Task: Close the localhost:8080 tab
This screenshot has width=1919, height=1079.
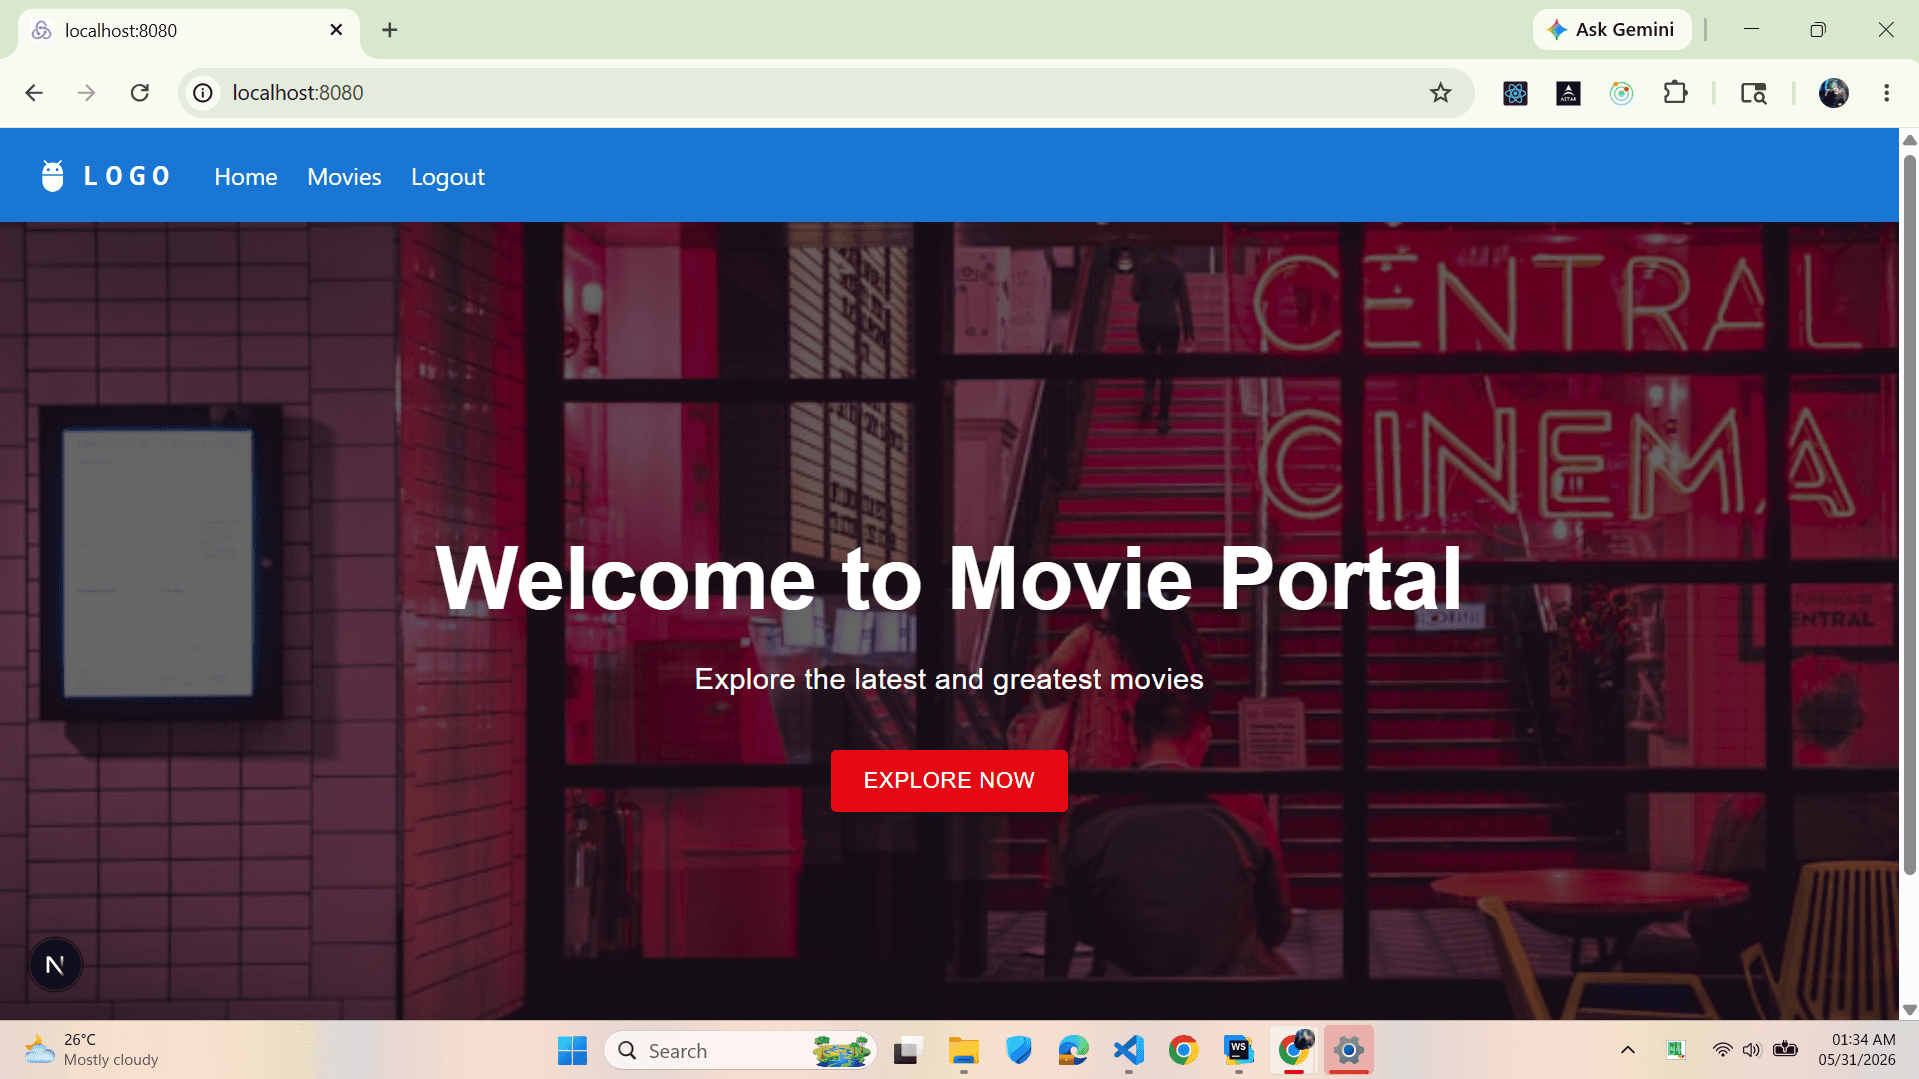Action: [336, 30]
